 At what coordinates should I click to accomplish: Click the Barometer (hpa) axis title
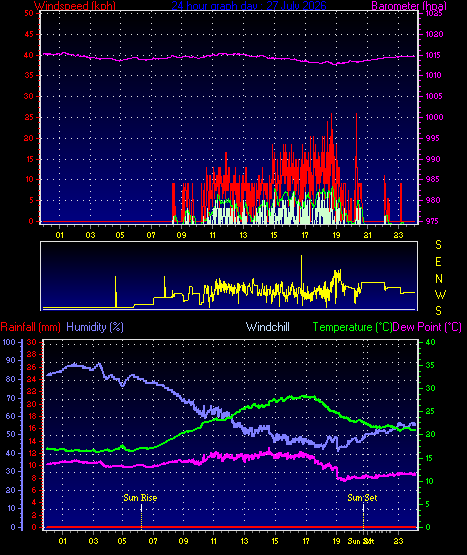pos(409,6)
